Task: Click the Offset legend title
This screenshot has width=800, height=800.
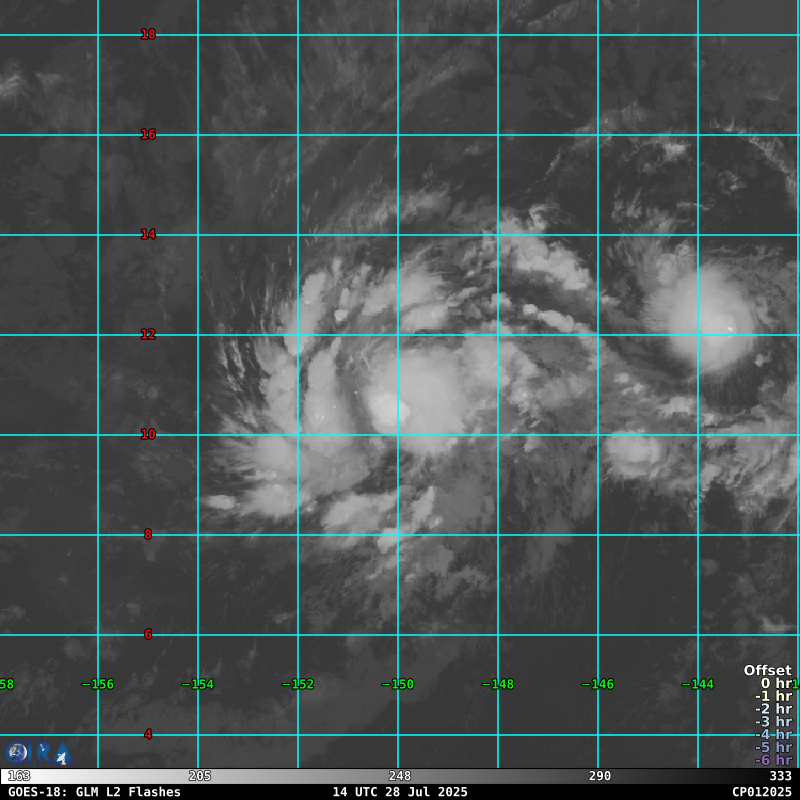Action: [767, 671]
